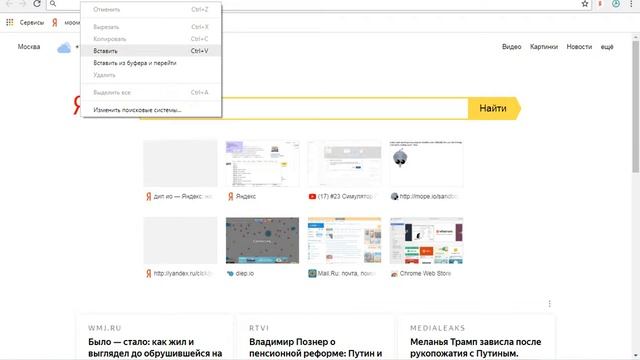Click the red extension icon in toolbar
Image resolution: width=640 pixels, height=360 pixels.
point(600,4)
